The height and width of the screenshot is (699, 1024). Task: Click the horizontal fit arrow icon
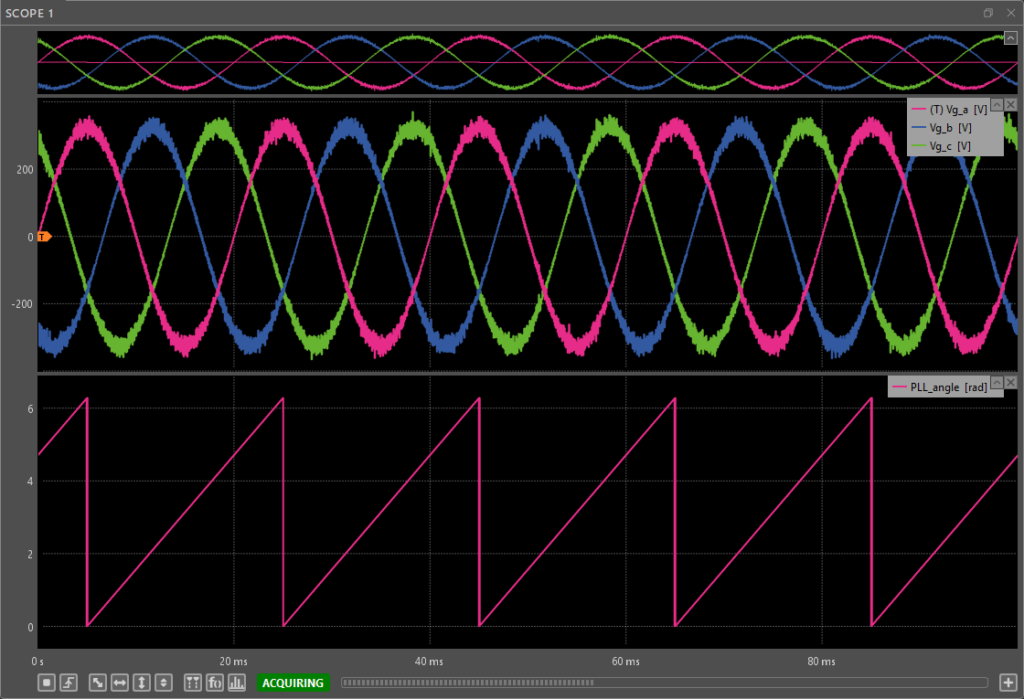tap(120, 683)
